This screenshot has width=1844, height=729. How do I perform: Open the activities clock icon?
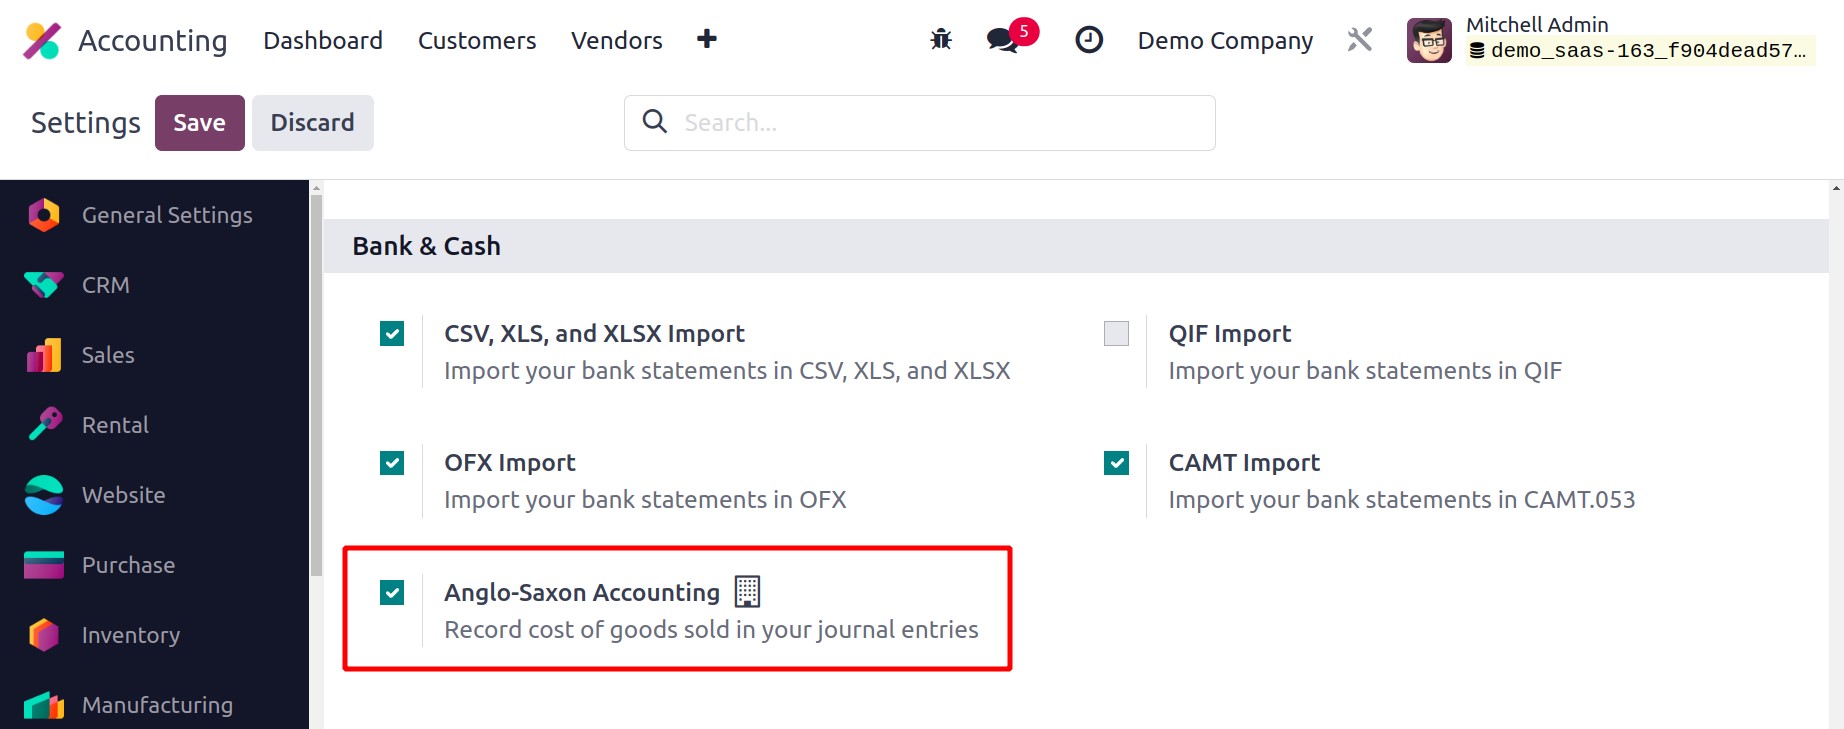pyautogui.click(x=1089, y=40)
